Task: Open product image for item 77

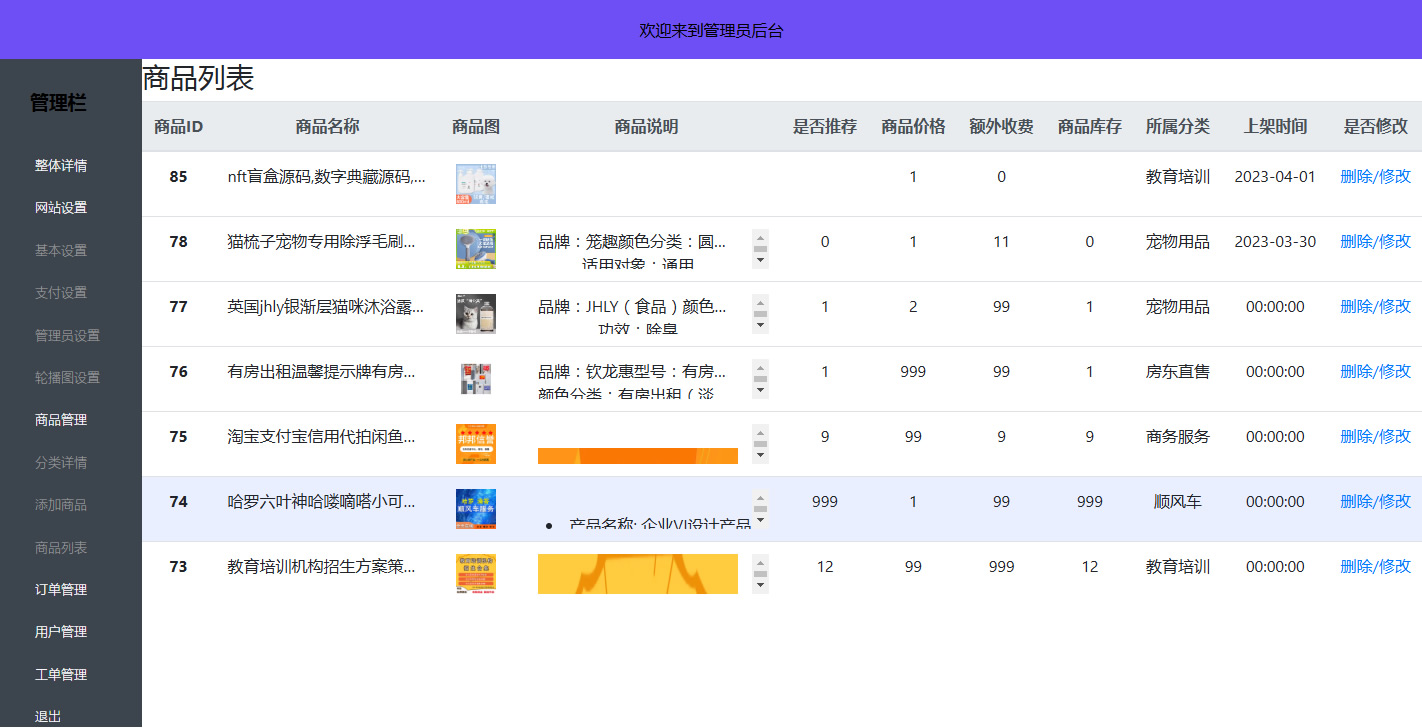Action: coord(475,314)
